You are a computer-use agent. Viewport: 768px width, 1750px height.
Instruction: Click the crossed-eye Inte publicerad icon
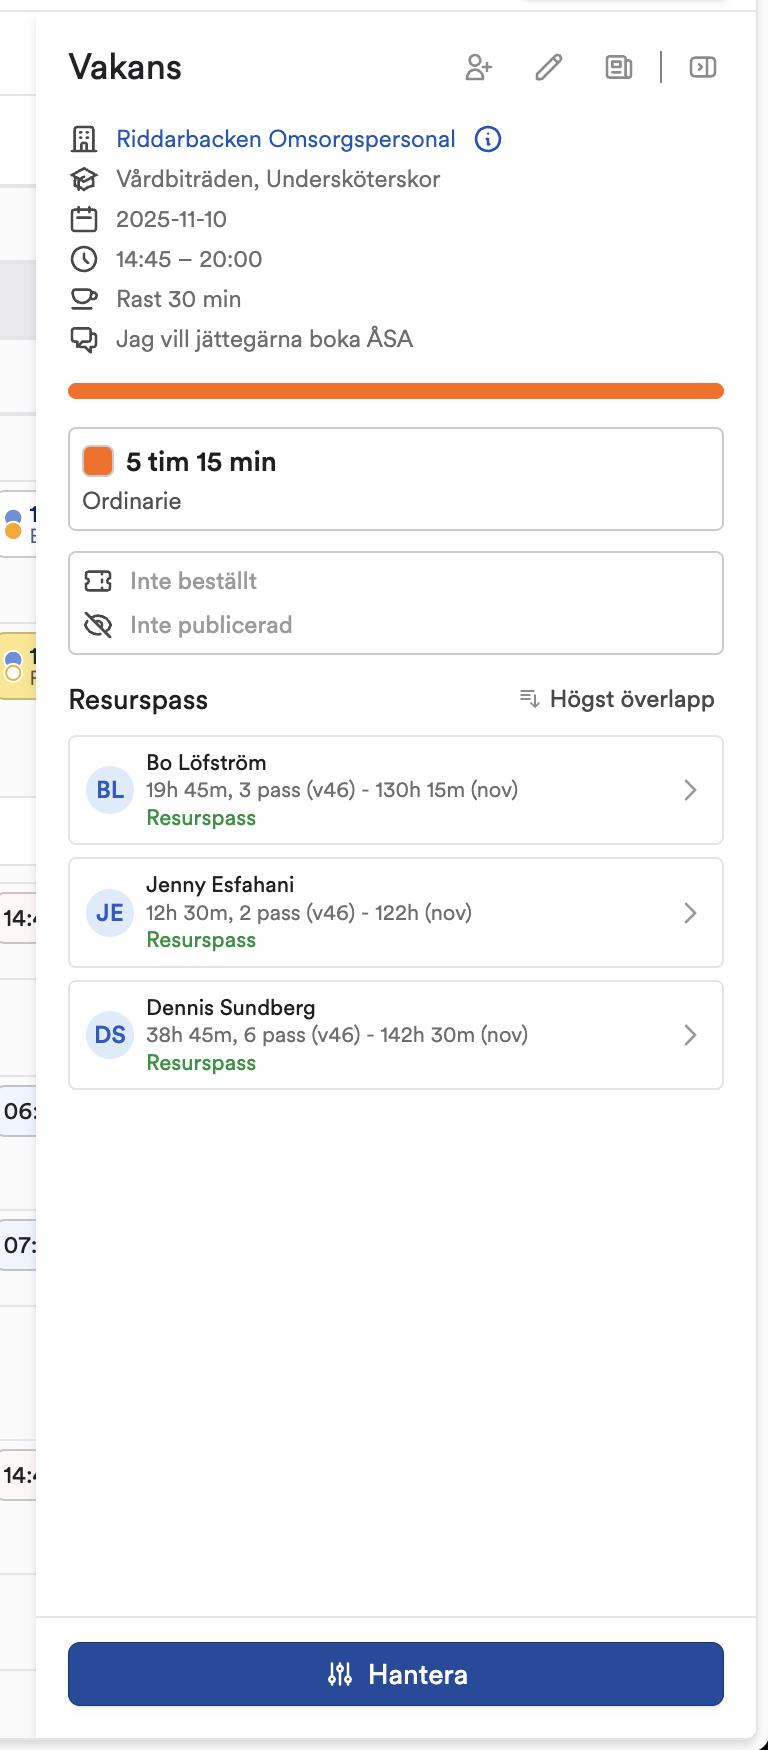coord(98,625)
